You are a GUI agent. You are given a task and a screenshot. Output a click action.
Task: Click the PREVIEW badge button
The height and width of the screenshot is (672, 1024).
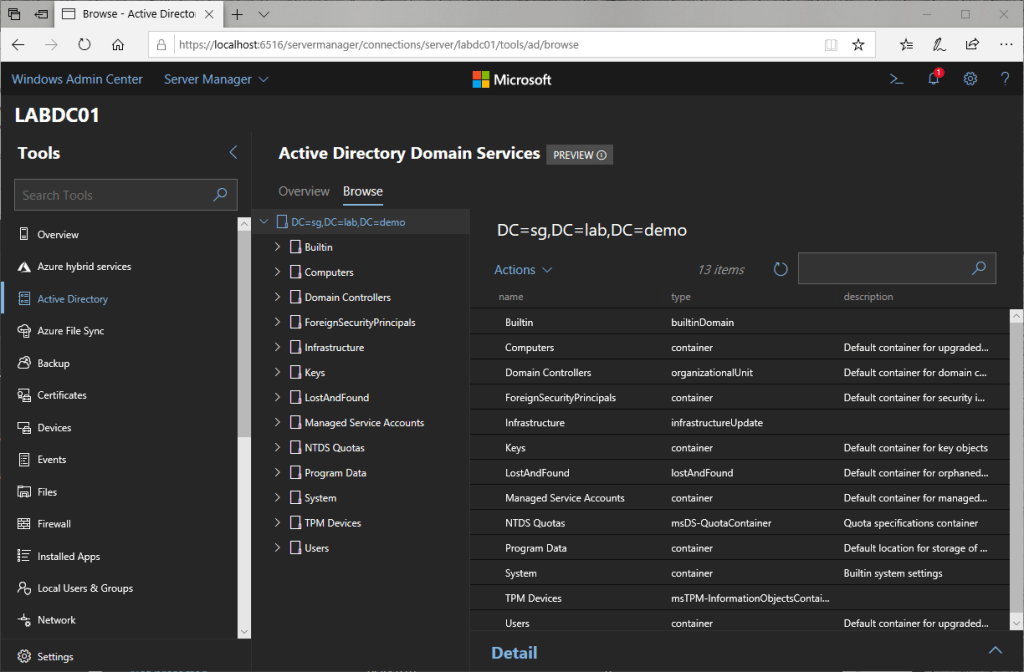(x=579, y=155)
